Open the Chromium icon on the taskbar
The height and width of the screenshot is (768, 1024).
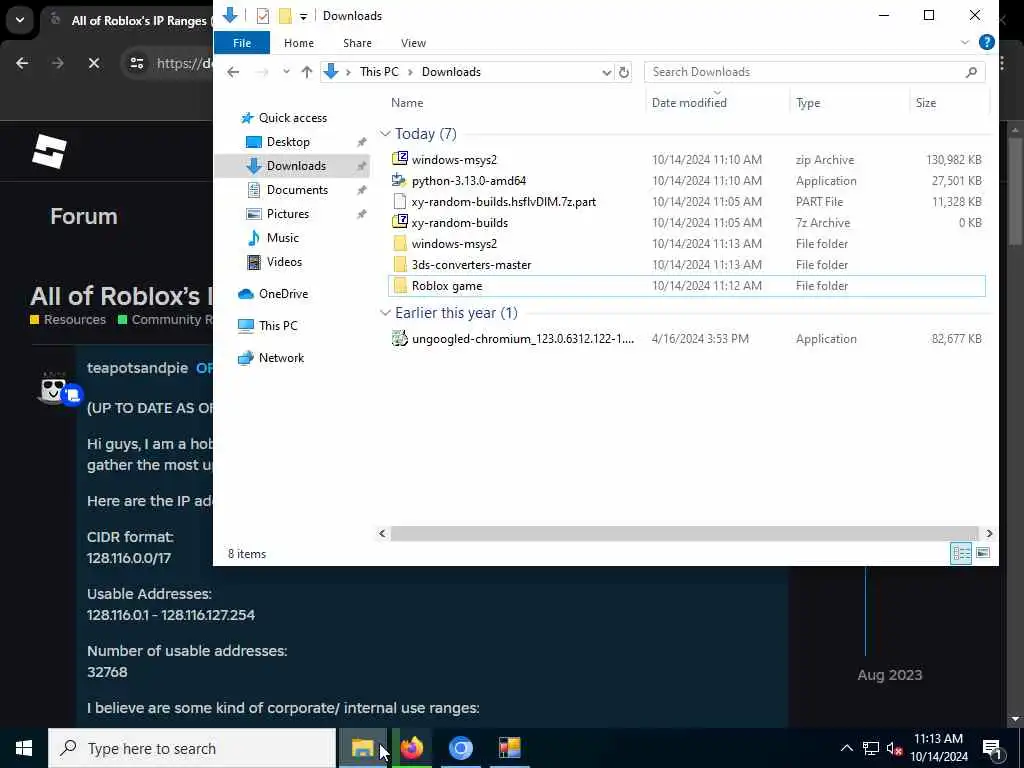coord(460,748)
